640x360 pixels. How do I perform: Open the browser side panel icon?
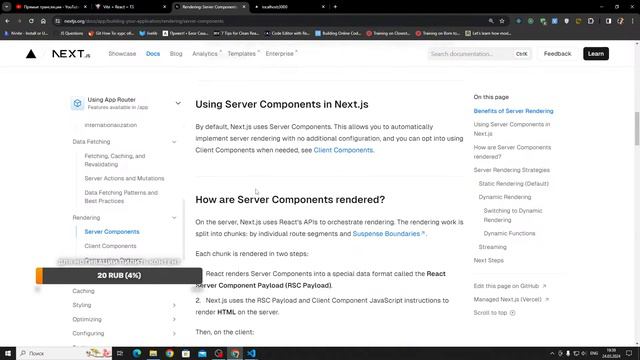click(608, 21)
